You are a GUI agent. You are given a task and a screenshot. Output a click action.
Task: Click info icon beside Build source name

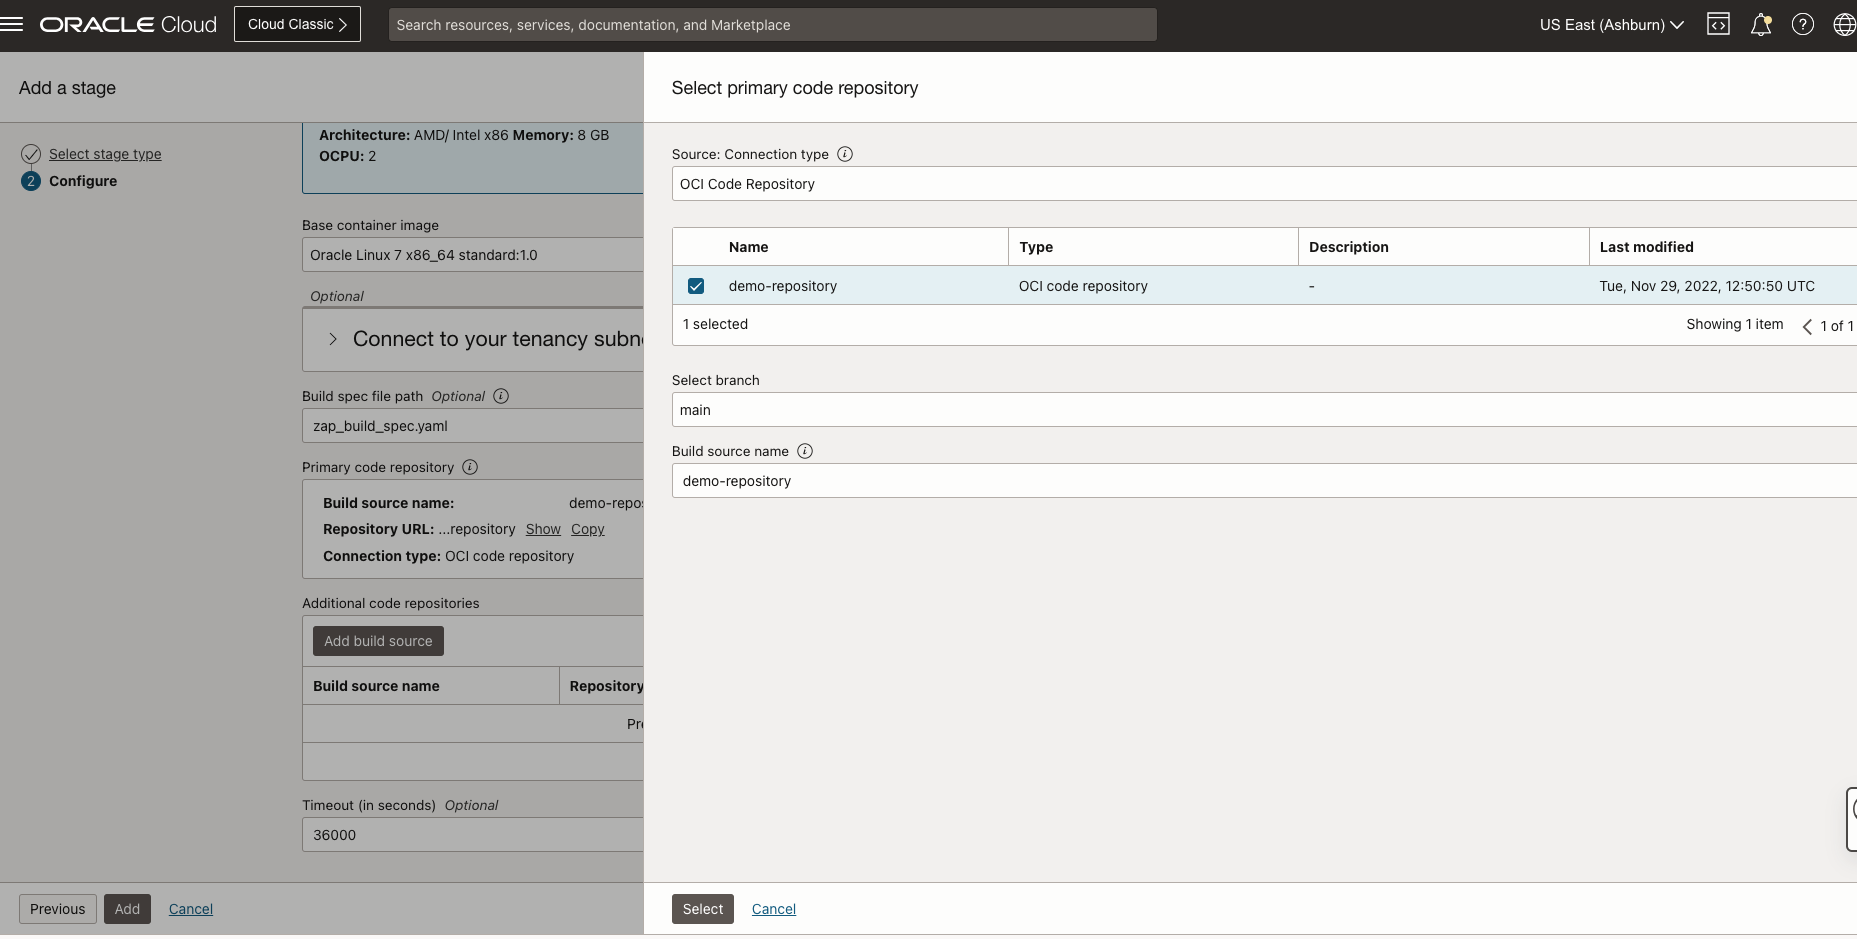pyautogui.click(x=805, y=451)
